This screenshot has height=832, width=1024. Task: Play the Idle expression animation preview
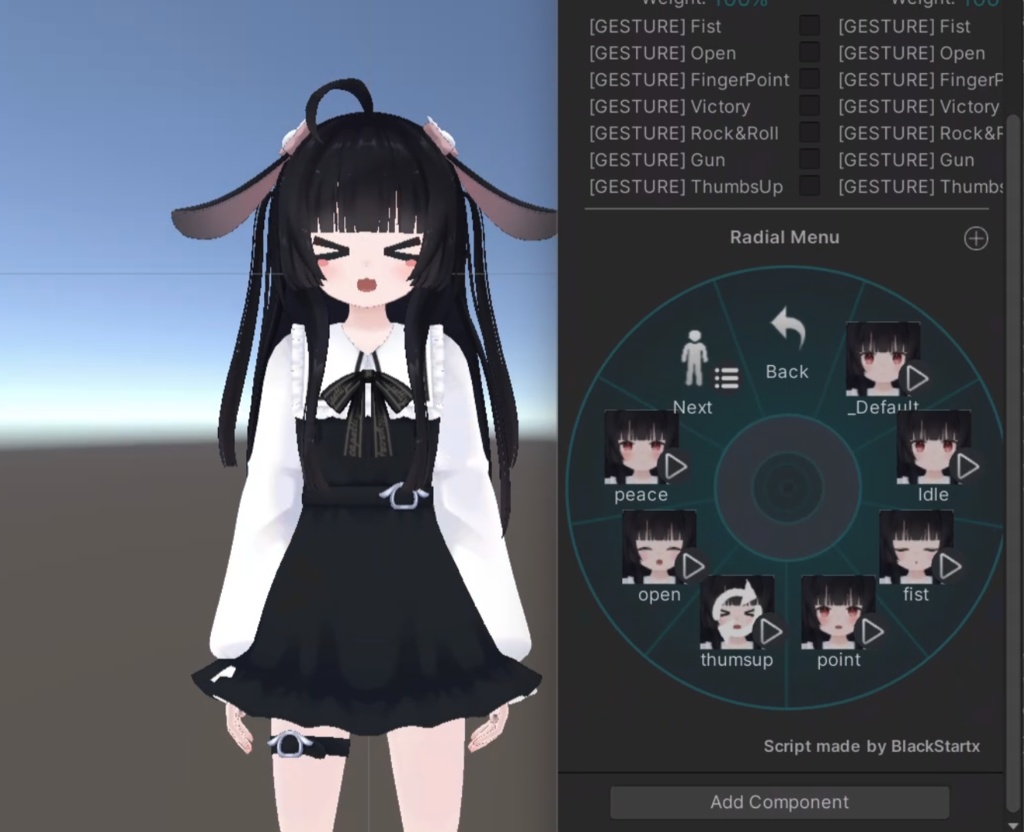pyautogui.click(x=966, y=466)
